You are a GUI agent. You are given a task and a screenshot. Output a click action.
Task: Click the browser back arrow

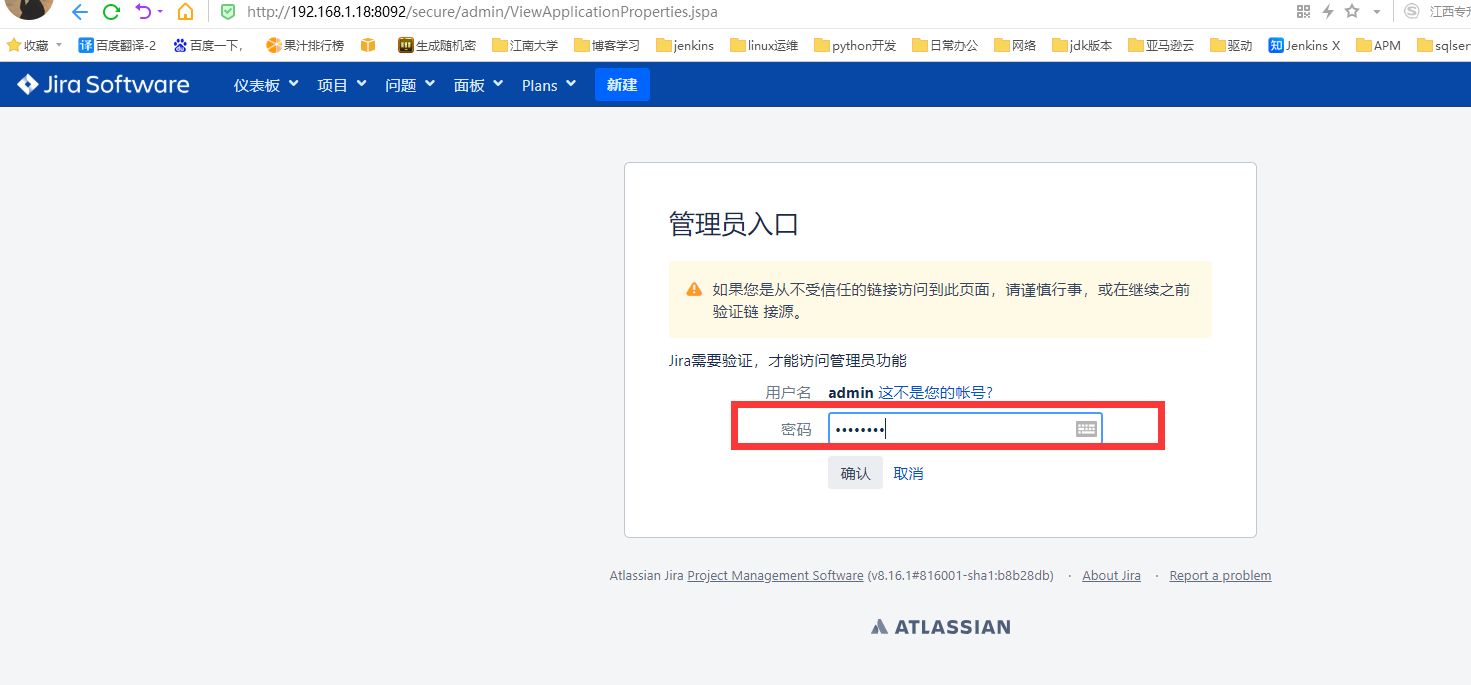tap(80, 12)
